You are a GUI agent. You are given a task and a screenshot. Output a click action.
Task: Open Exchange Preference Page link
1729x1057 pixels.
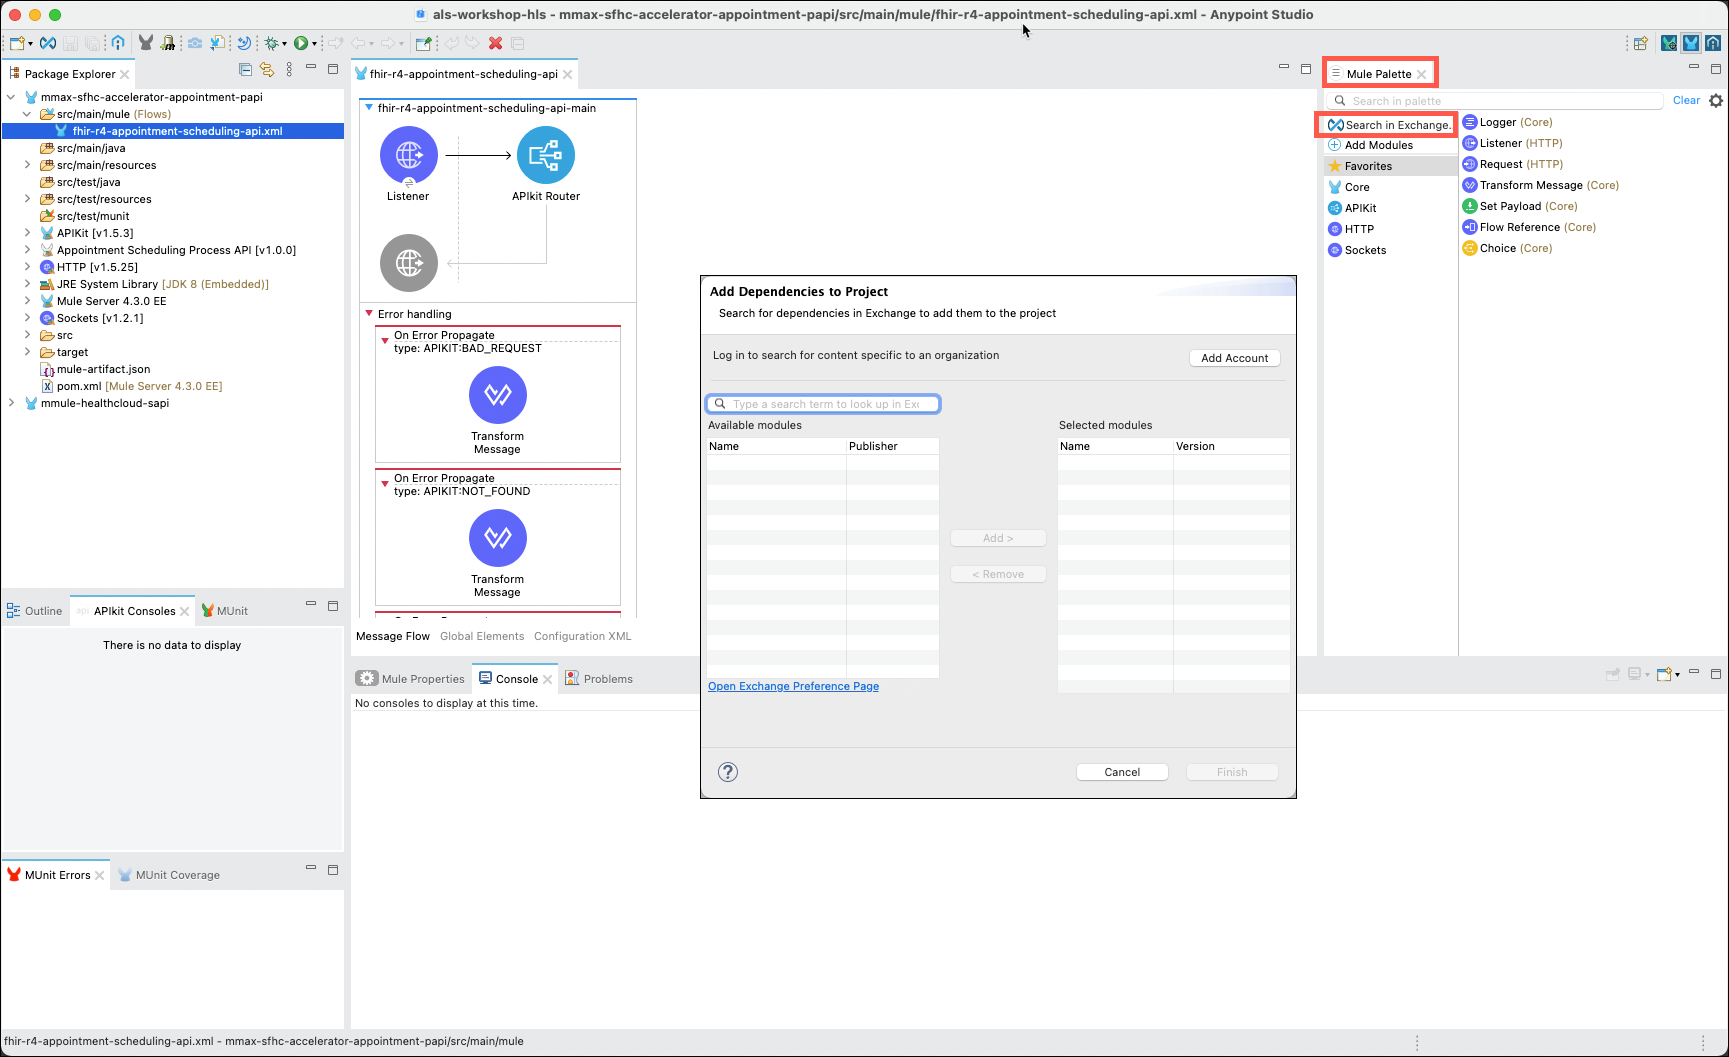click(793, 686)
